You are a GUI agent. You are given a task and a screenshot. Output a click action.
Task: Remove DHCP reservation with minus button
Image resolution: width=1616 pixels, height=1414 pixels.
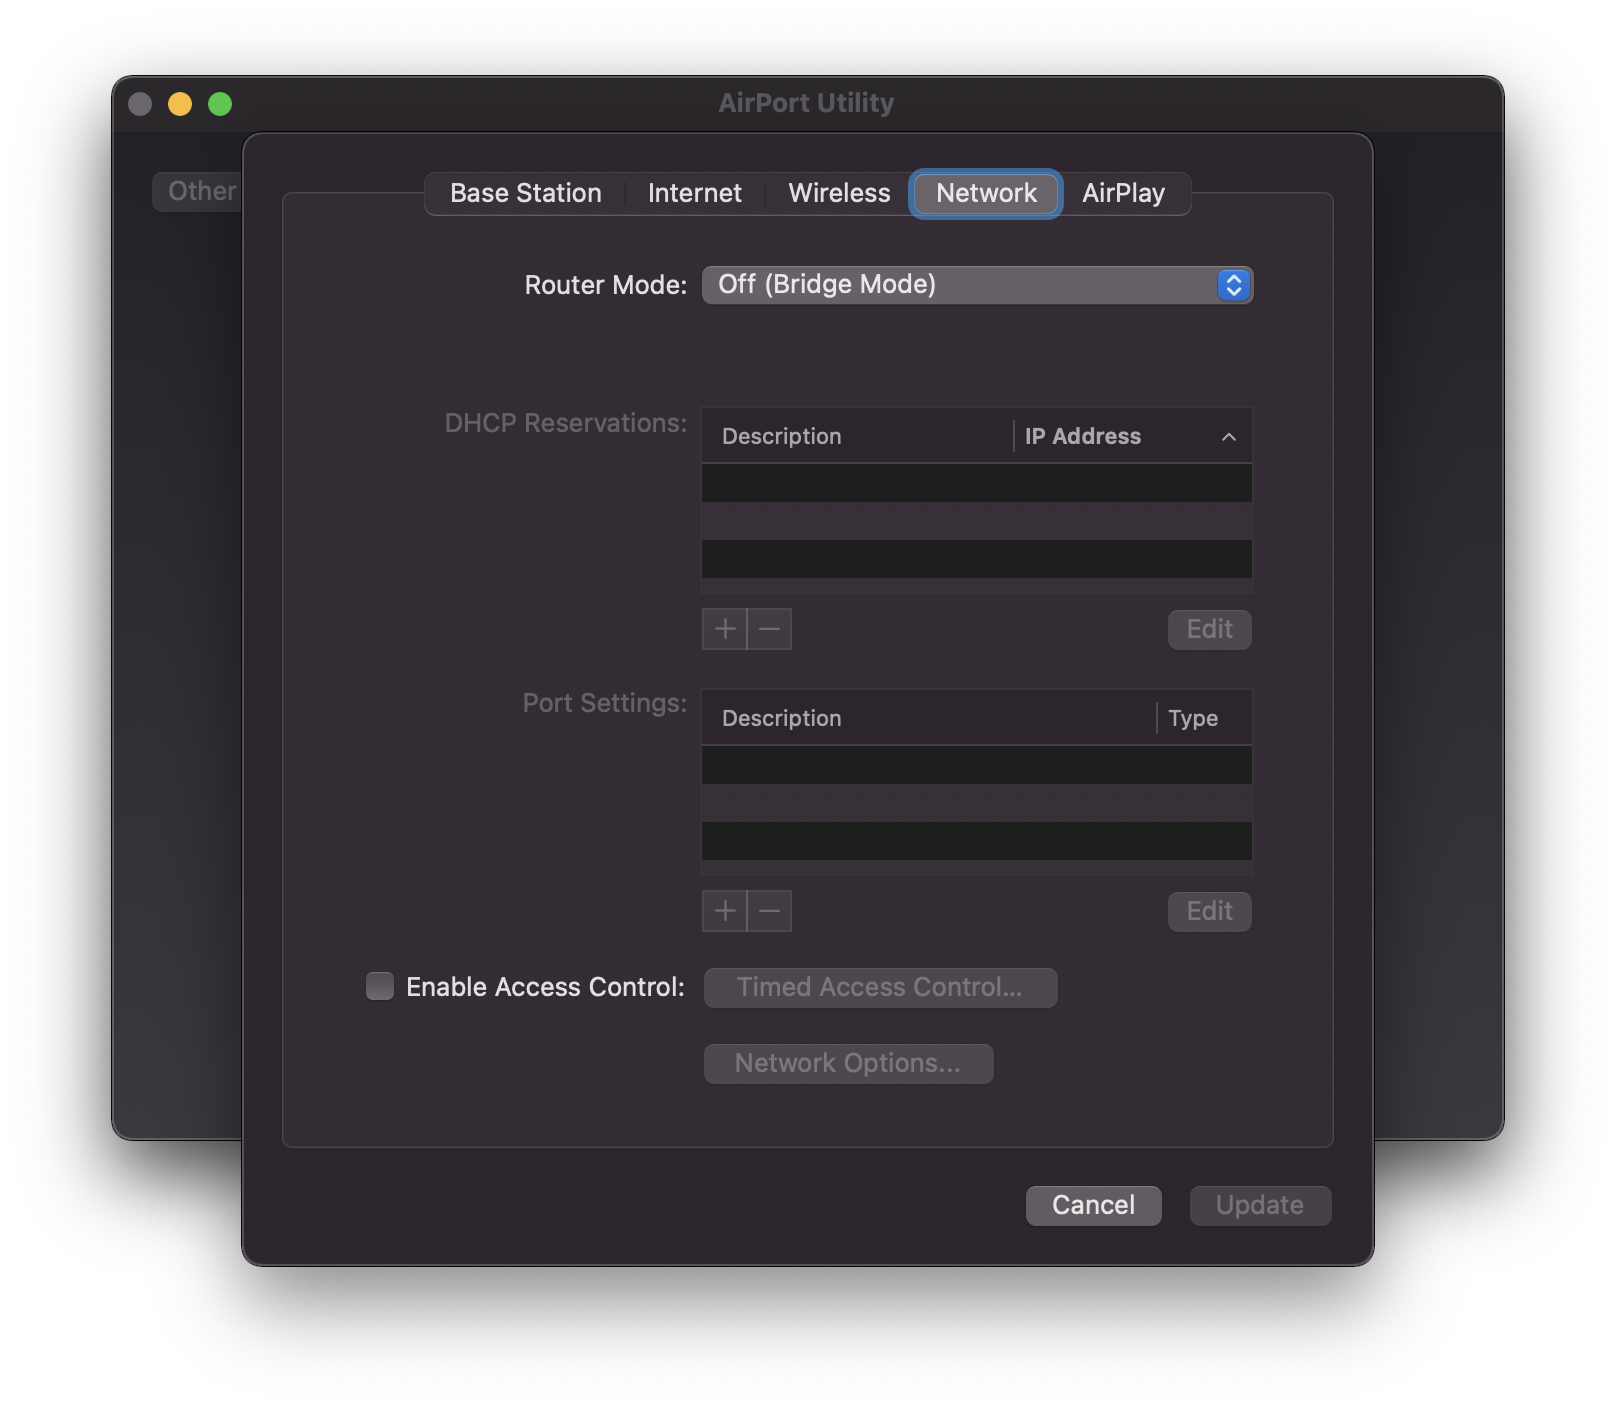point(770,629)
